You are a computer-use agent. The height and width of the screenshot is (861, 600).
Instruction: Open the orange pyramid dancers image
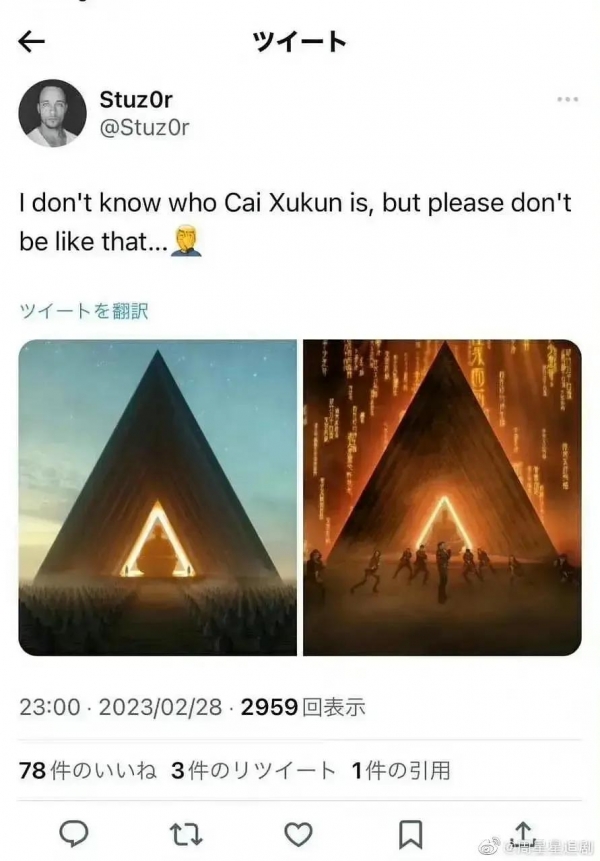click(442, 497)
